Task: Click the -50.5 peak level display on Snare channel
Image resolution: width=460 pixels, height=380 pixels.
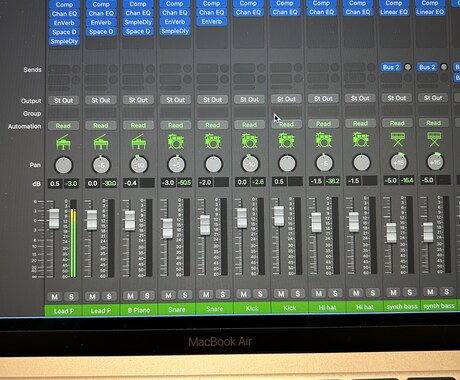Action: 184,182
